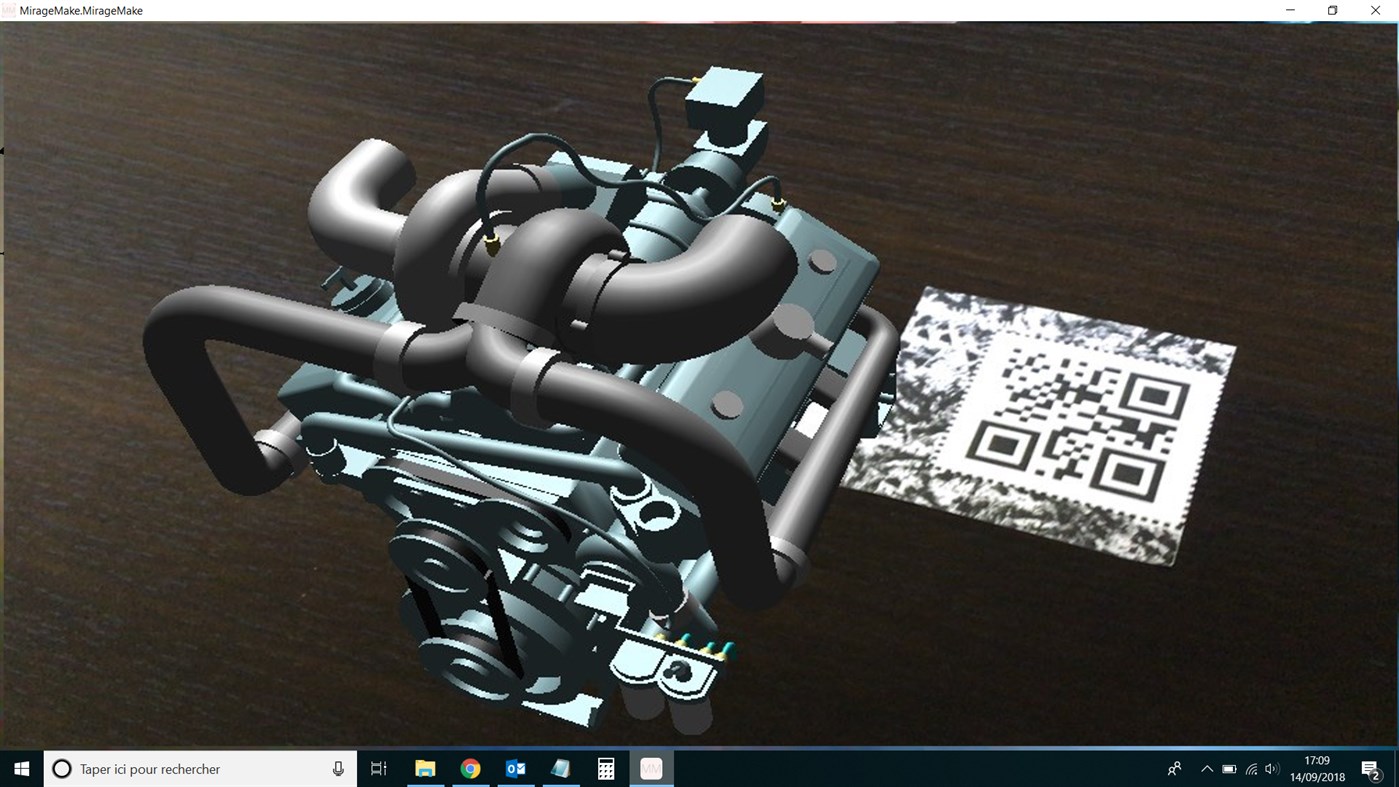Activate the microphone voice search icon
The image size is (1399, 787).
[x=338, y=769]
